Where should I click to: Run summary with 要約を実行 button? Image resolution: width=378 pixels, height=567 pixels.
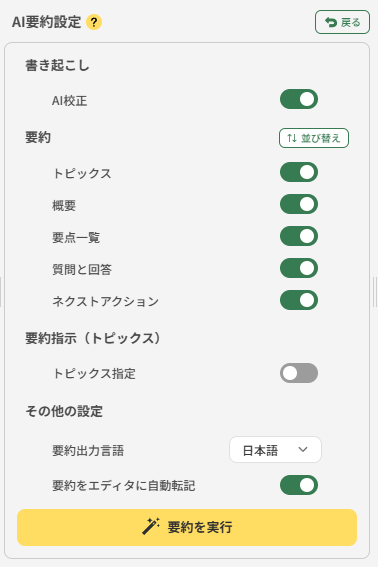point(187,527)
